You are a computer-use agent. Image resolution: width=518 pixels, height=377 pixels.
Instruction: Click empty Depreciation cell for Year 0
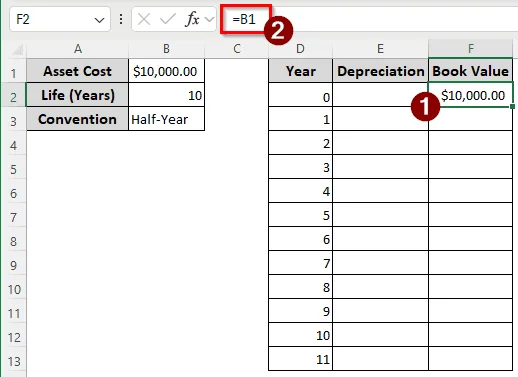point(380,95)
